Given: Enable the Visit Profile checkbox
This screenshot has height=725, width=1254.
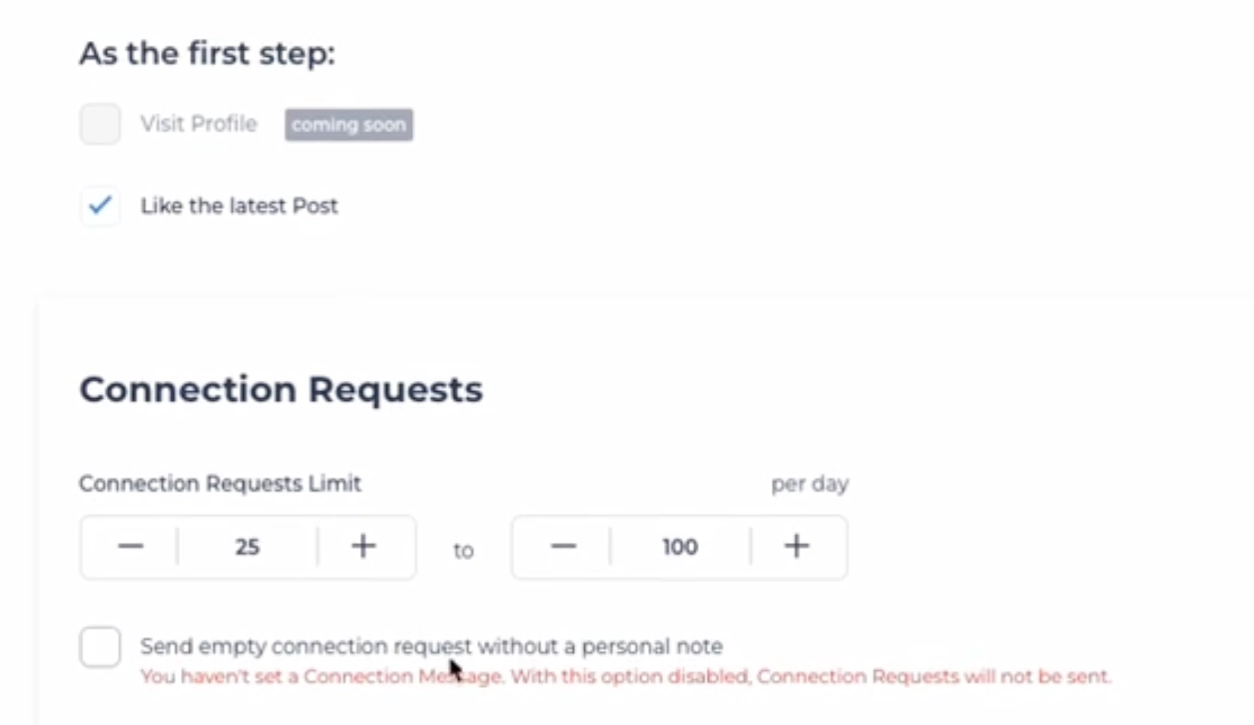Looking at the screenshot, I should [99, 123].
